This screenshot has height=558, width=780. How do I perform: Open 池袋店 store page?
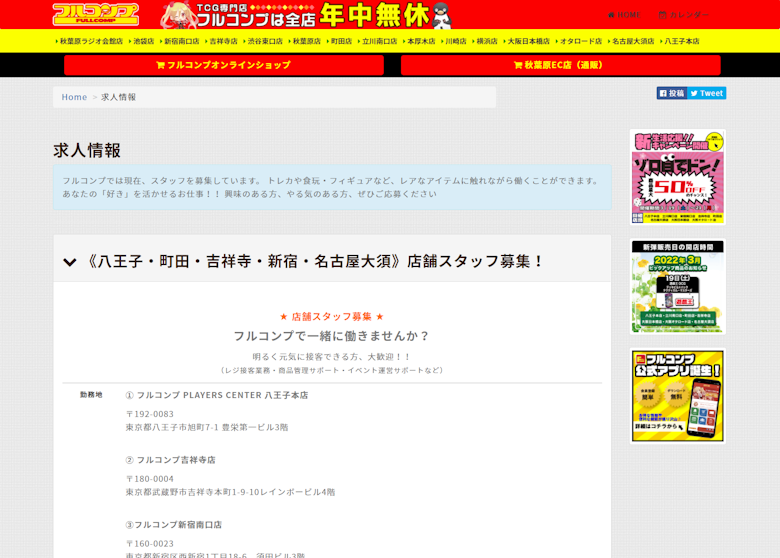pos(142,41)
